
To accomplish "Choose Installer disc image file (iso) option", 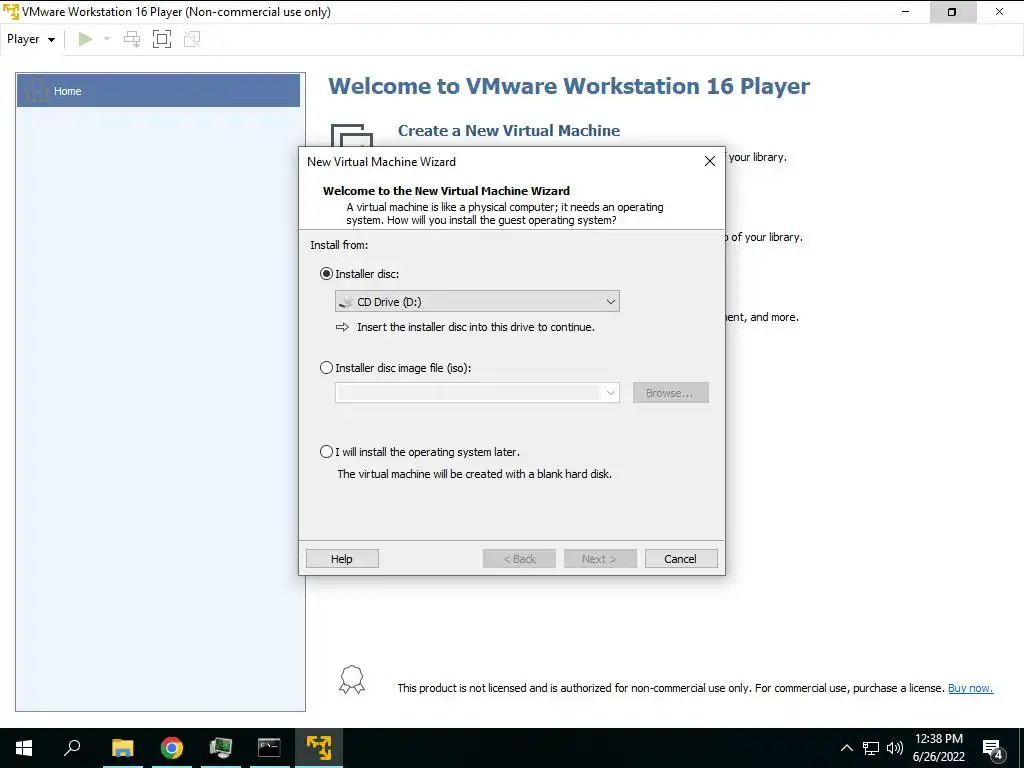I will tap(326, 368).
